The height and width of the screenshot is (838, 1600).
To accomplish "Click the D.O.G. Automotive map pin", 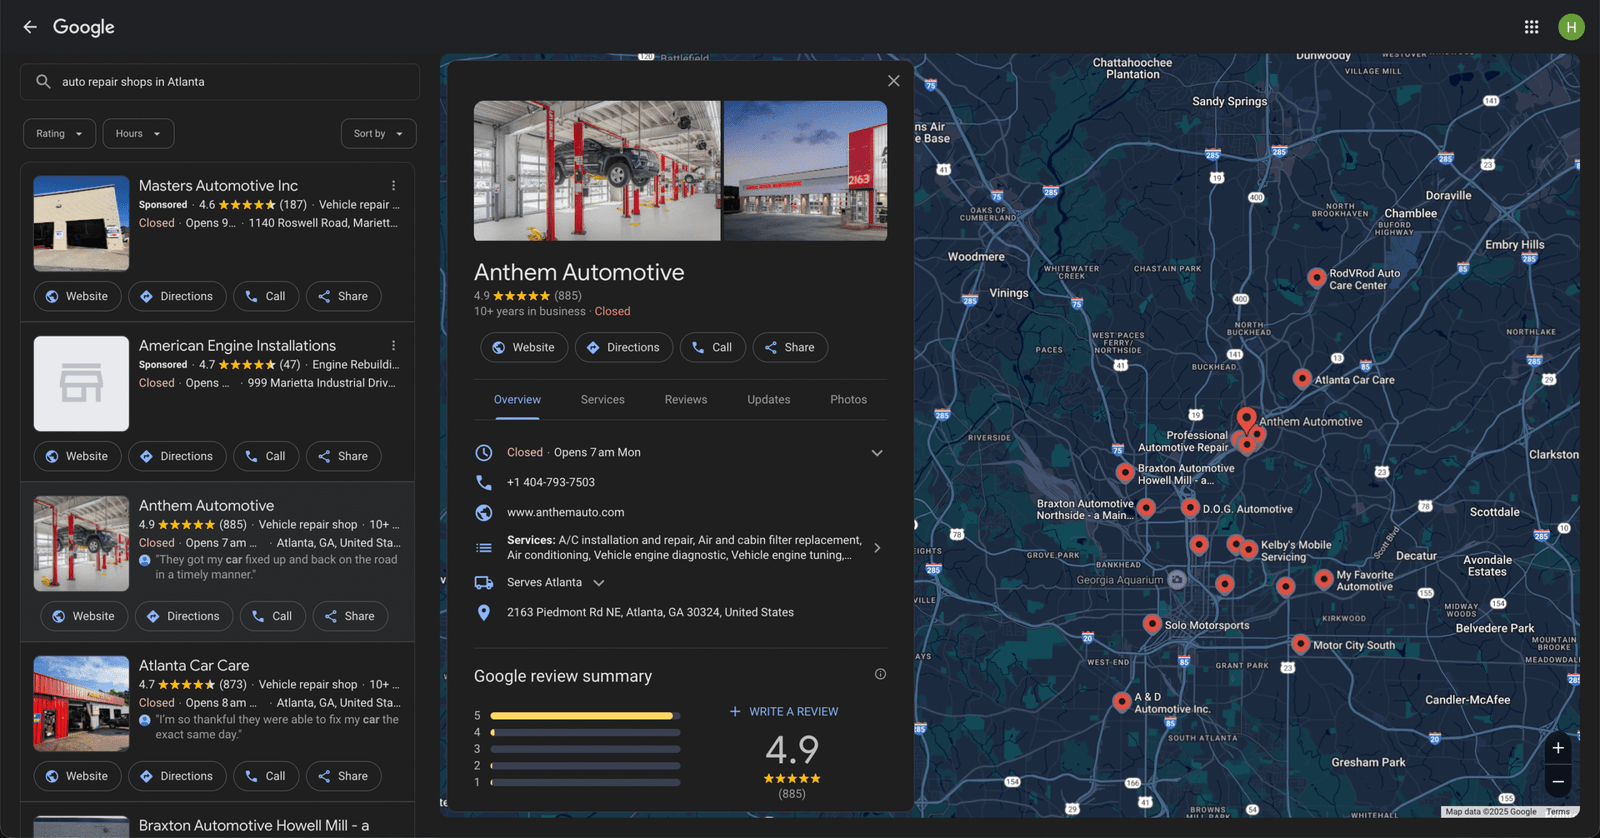I will (x=1190, y=507).
